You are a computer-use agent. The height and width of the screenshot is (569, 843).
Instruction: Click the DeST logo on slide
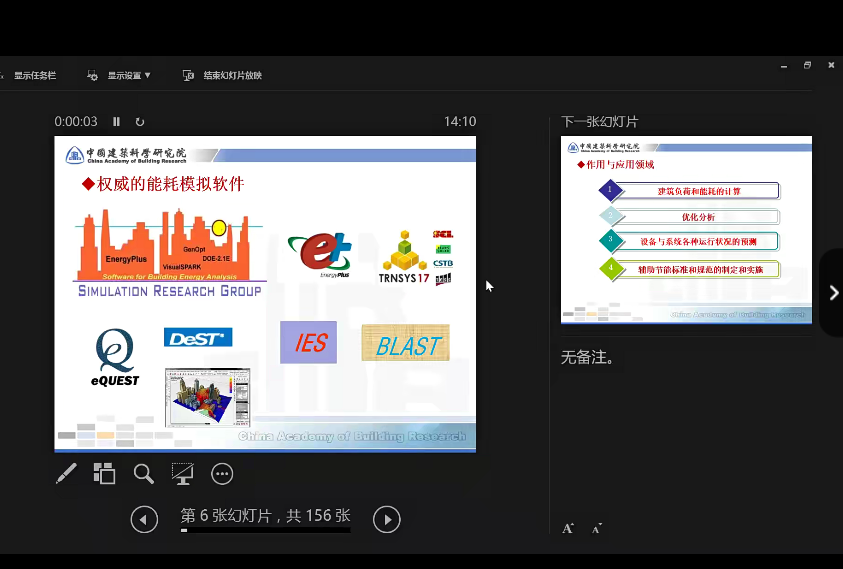(x=198, y=338)
